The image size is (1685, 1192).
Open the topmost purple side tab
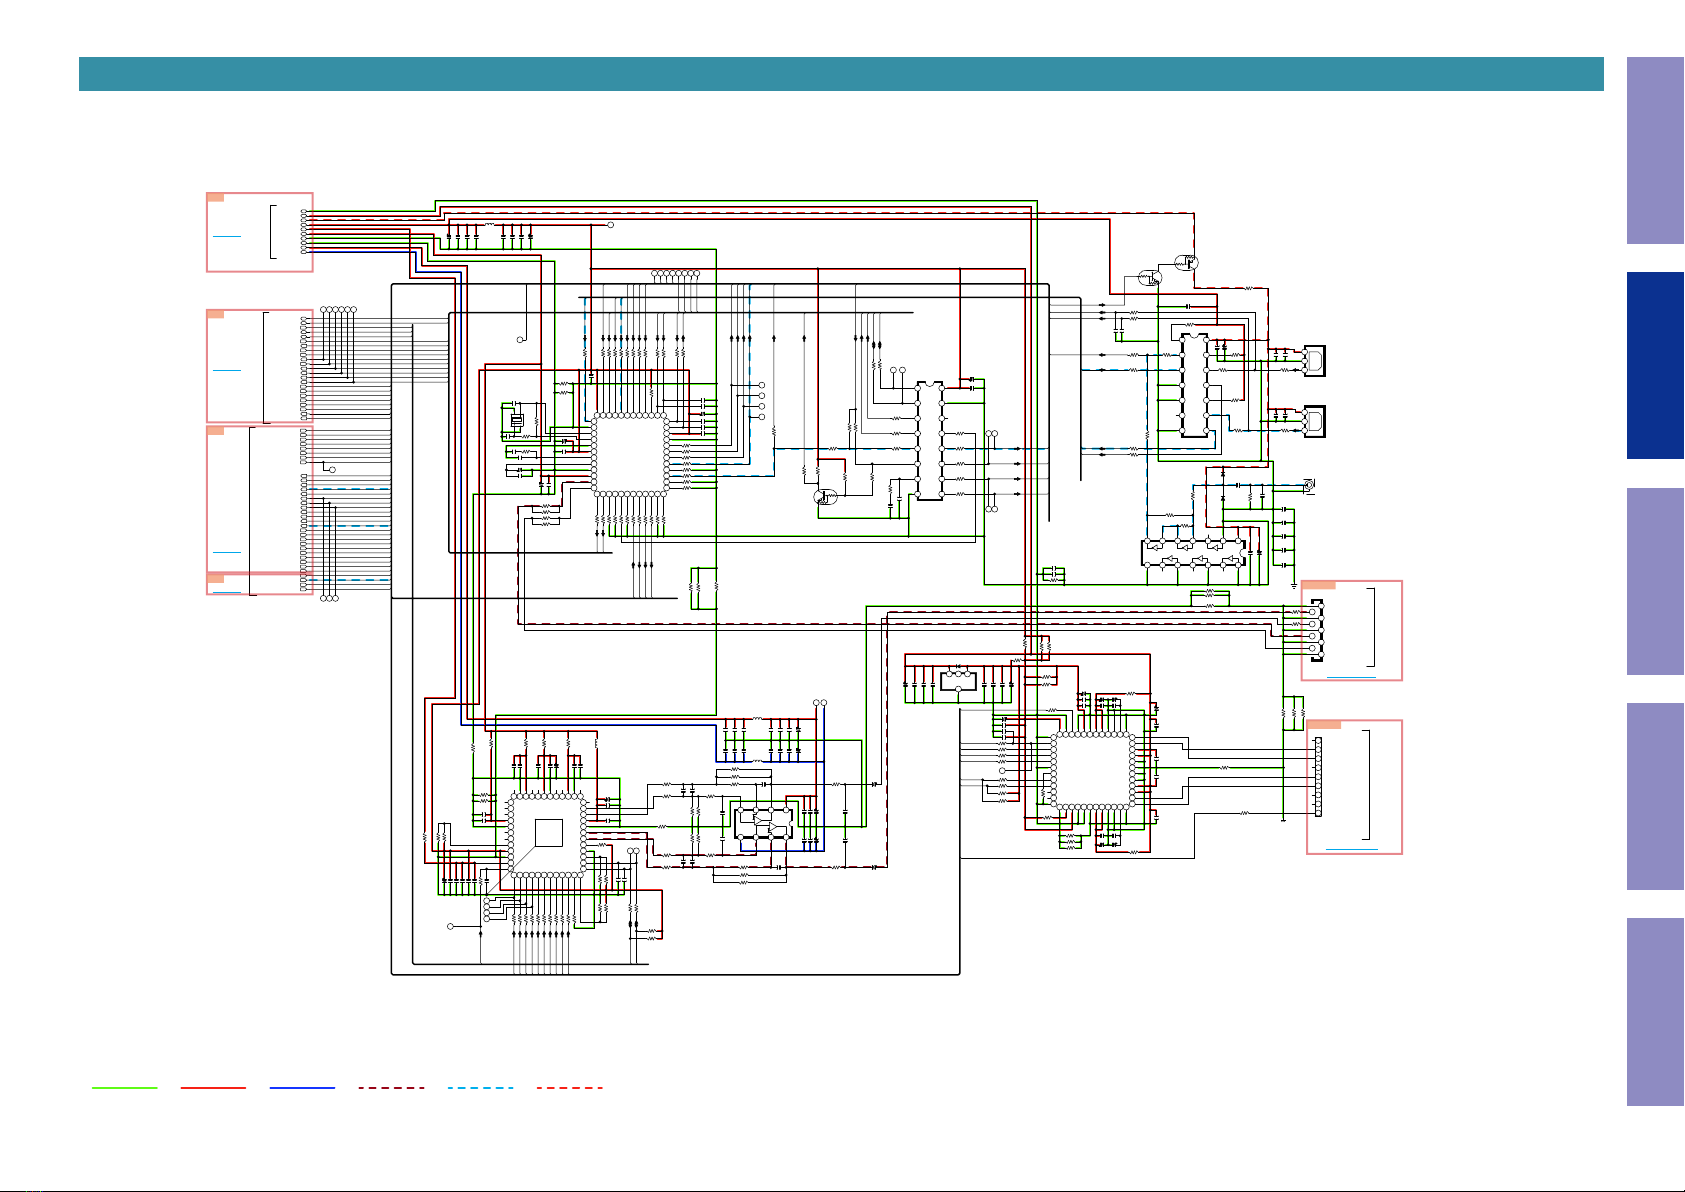pyautogui.click(x=1655, y=151)
